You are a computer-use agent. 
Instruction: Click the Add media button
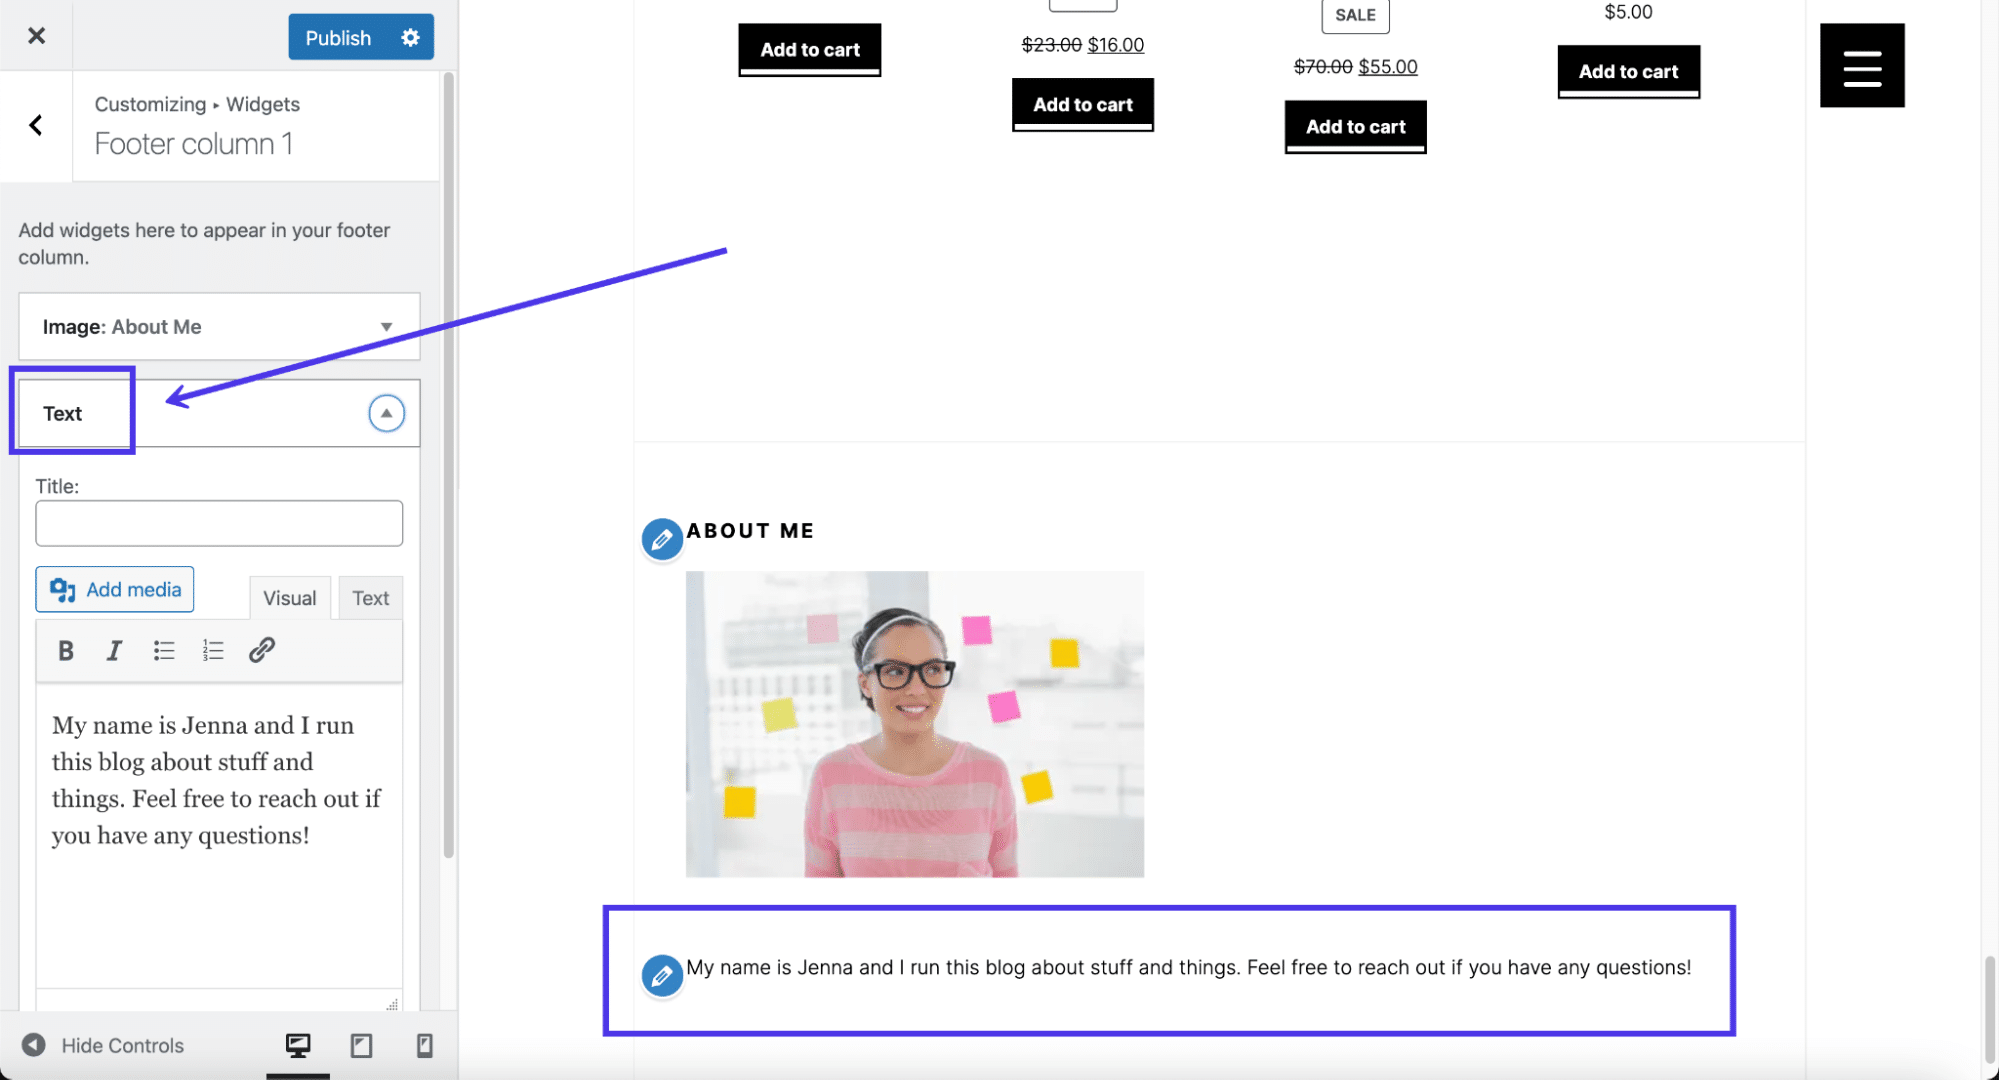114,588
